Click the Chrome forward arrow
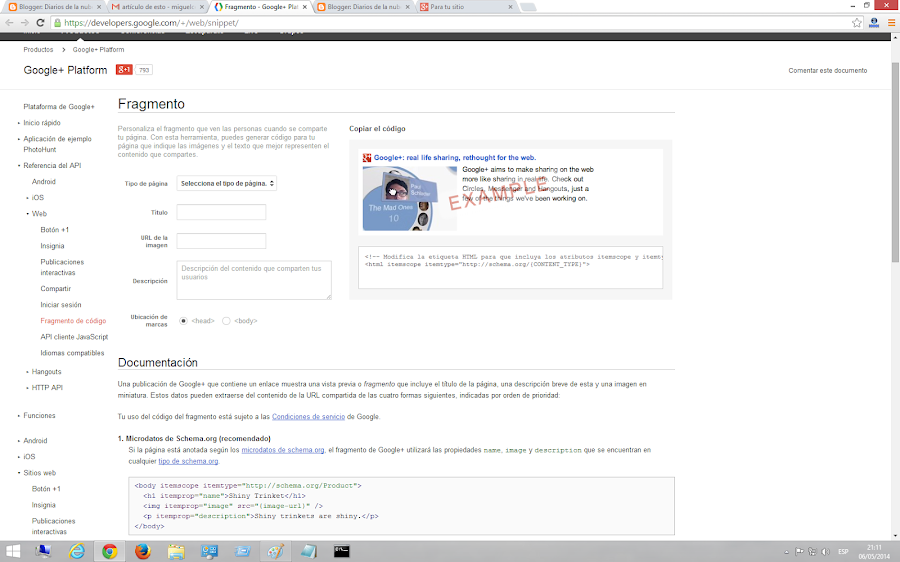 point(25,22)
